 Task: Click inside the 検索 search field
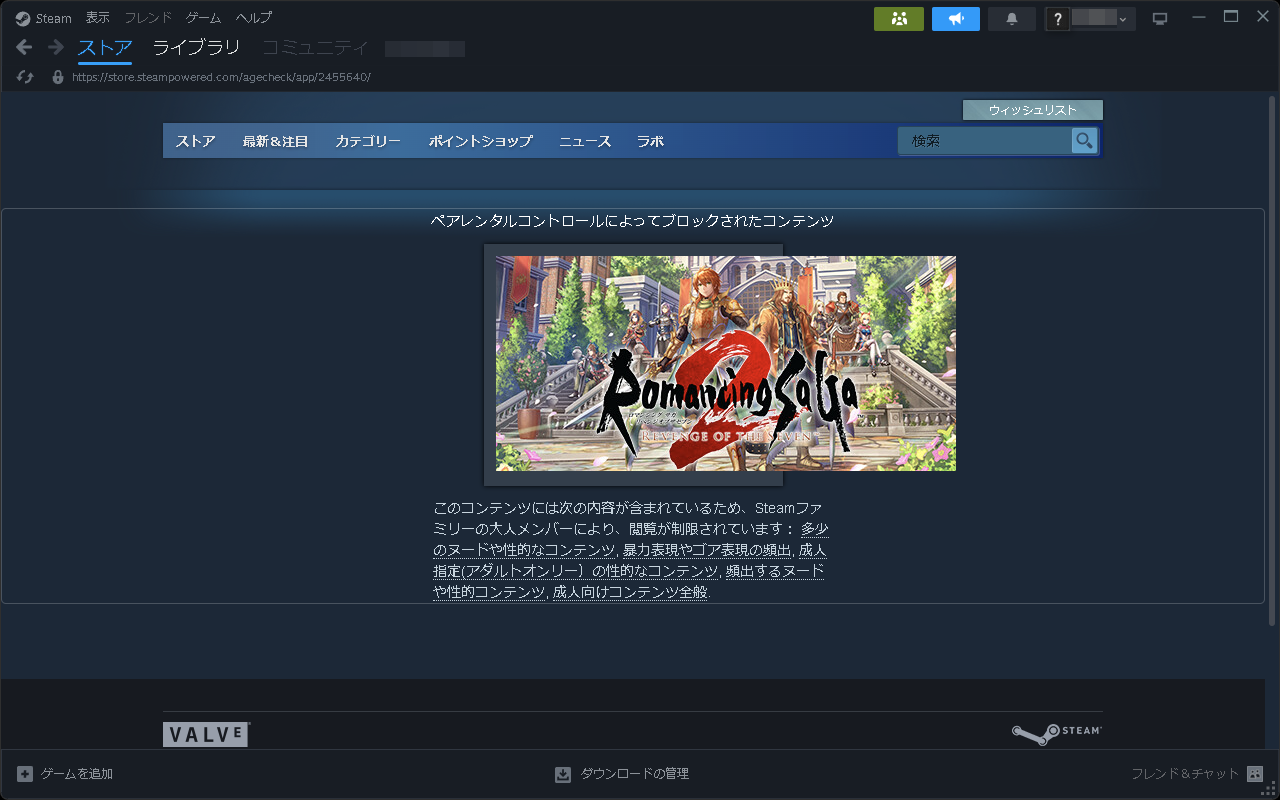(985, 141)
